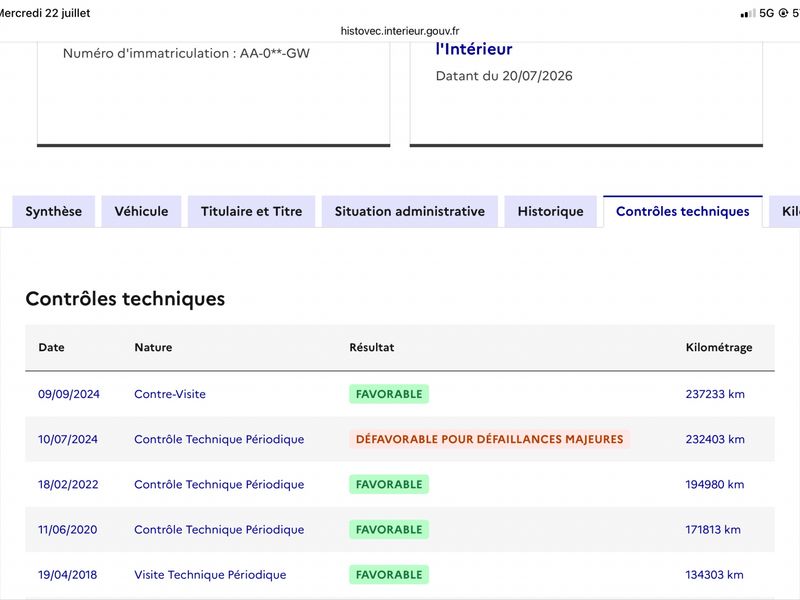Screen dimensions: 800x600
Task: Select the date 18/02/2022
Action: 68,484
